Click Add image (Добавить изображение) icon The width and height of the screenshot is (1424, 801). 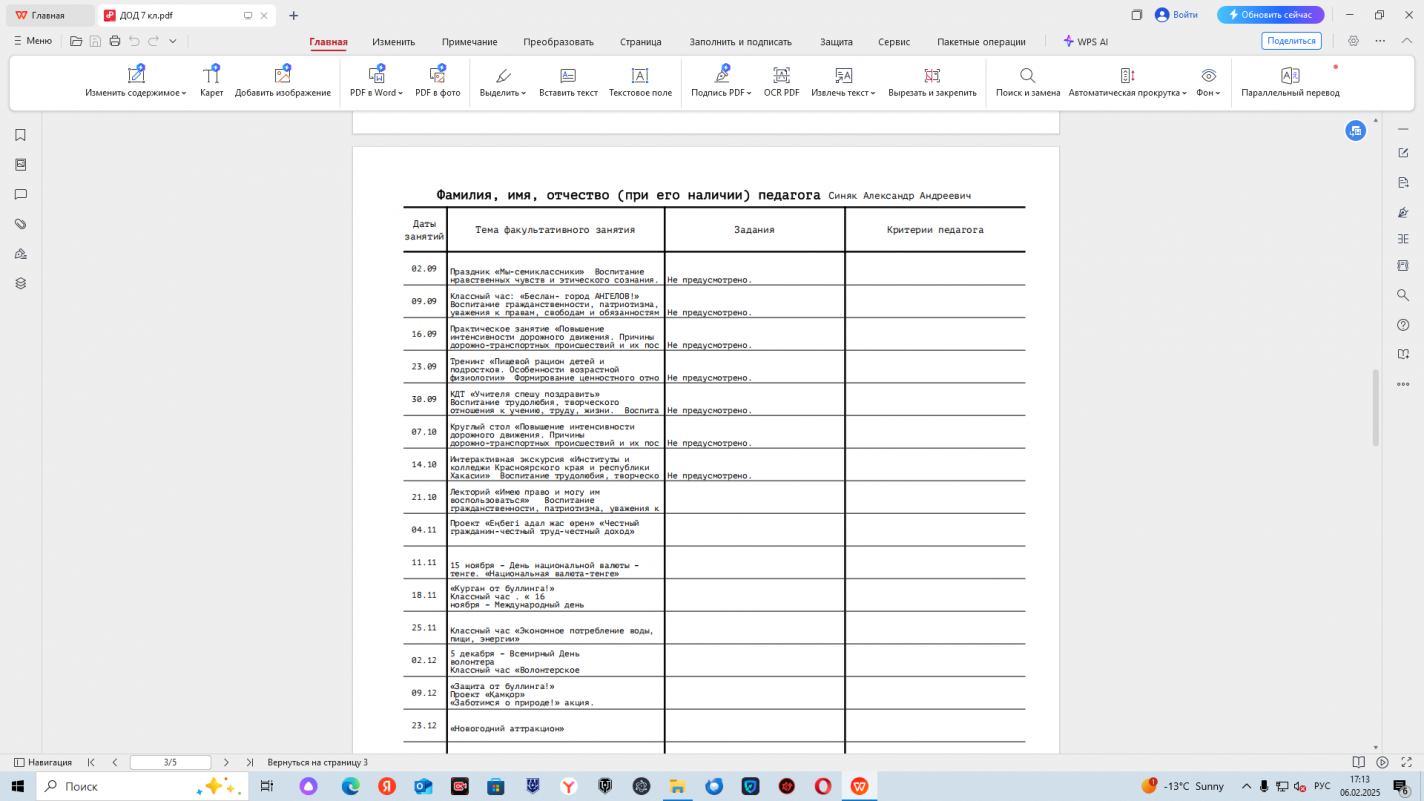(282, 76)
